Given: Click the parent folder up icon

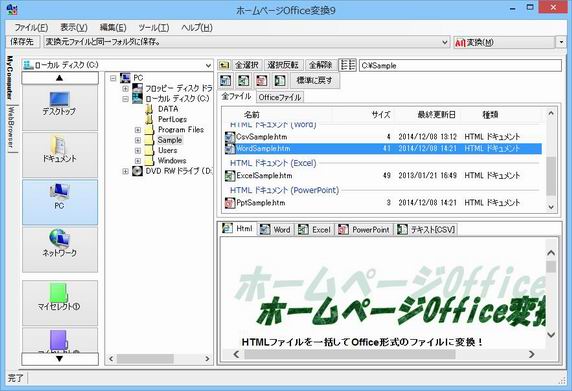Looking at the screenshot, I should tap(224, 65).
